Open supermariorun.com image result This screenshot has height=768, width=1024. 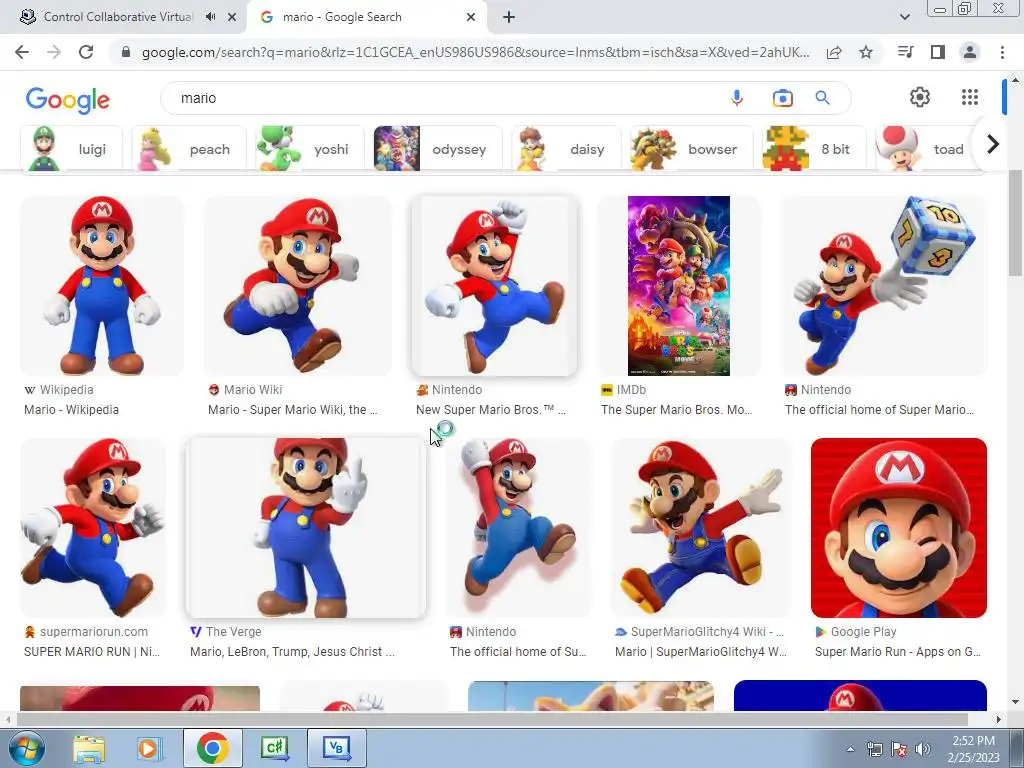click(x=93, y=528)
